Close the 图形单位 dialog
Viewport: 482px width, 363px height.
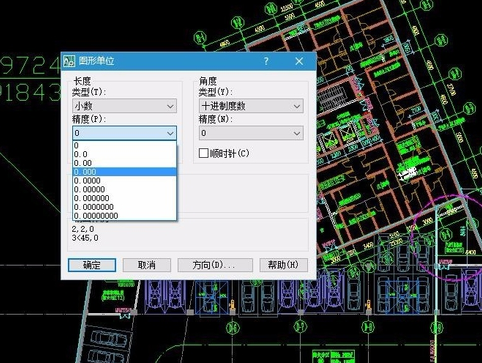[299, 61]
